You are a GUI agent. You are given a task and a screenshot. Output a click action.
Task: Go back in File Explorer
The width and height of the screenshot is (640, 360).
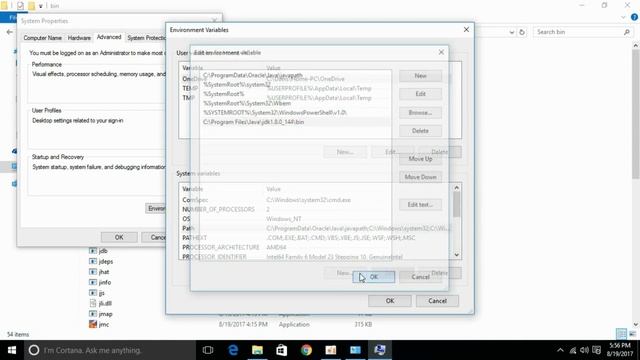click(10, 32)
